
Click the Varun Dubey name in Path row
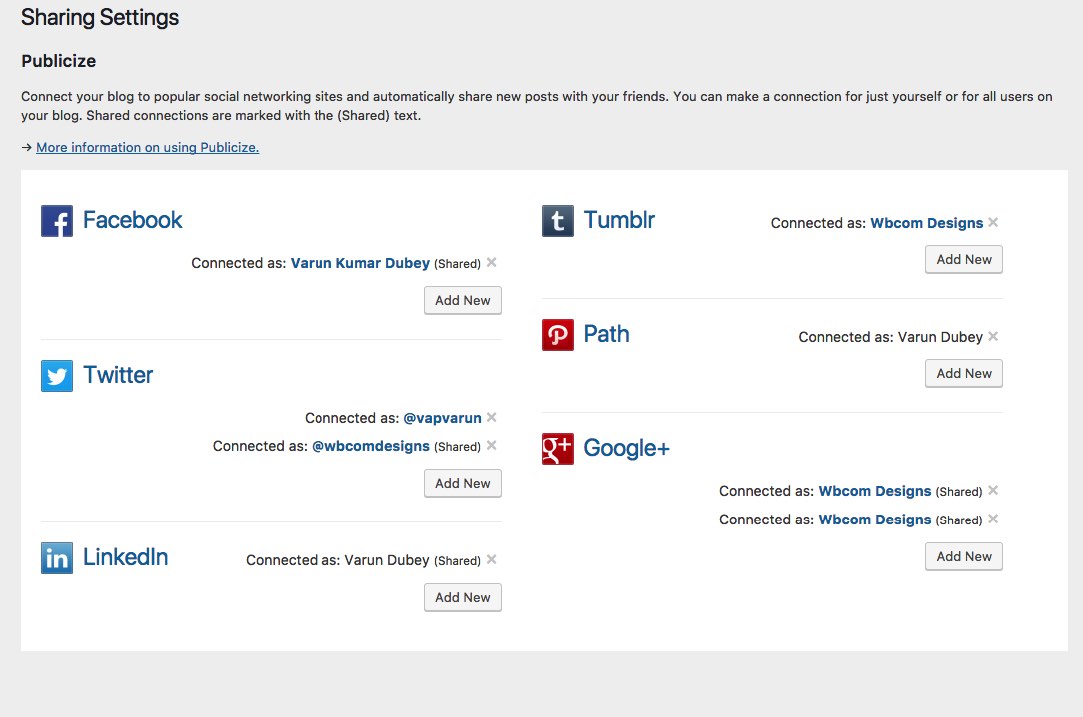pos(940,337)
